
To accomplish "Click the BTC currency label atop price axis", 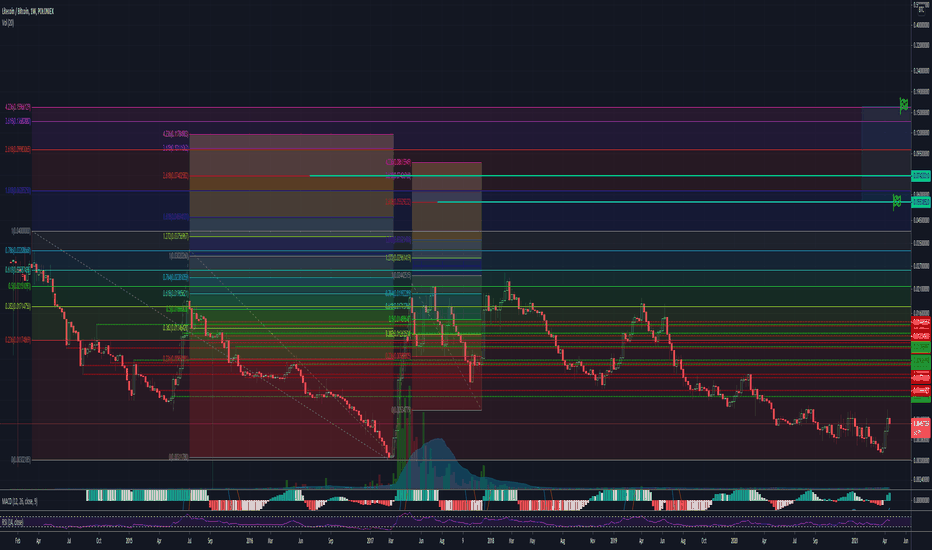I will (x=921, y=10).
